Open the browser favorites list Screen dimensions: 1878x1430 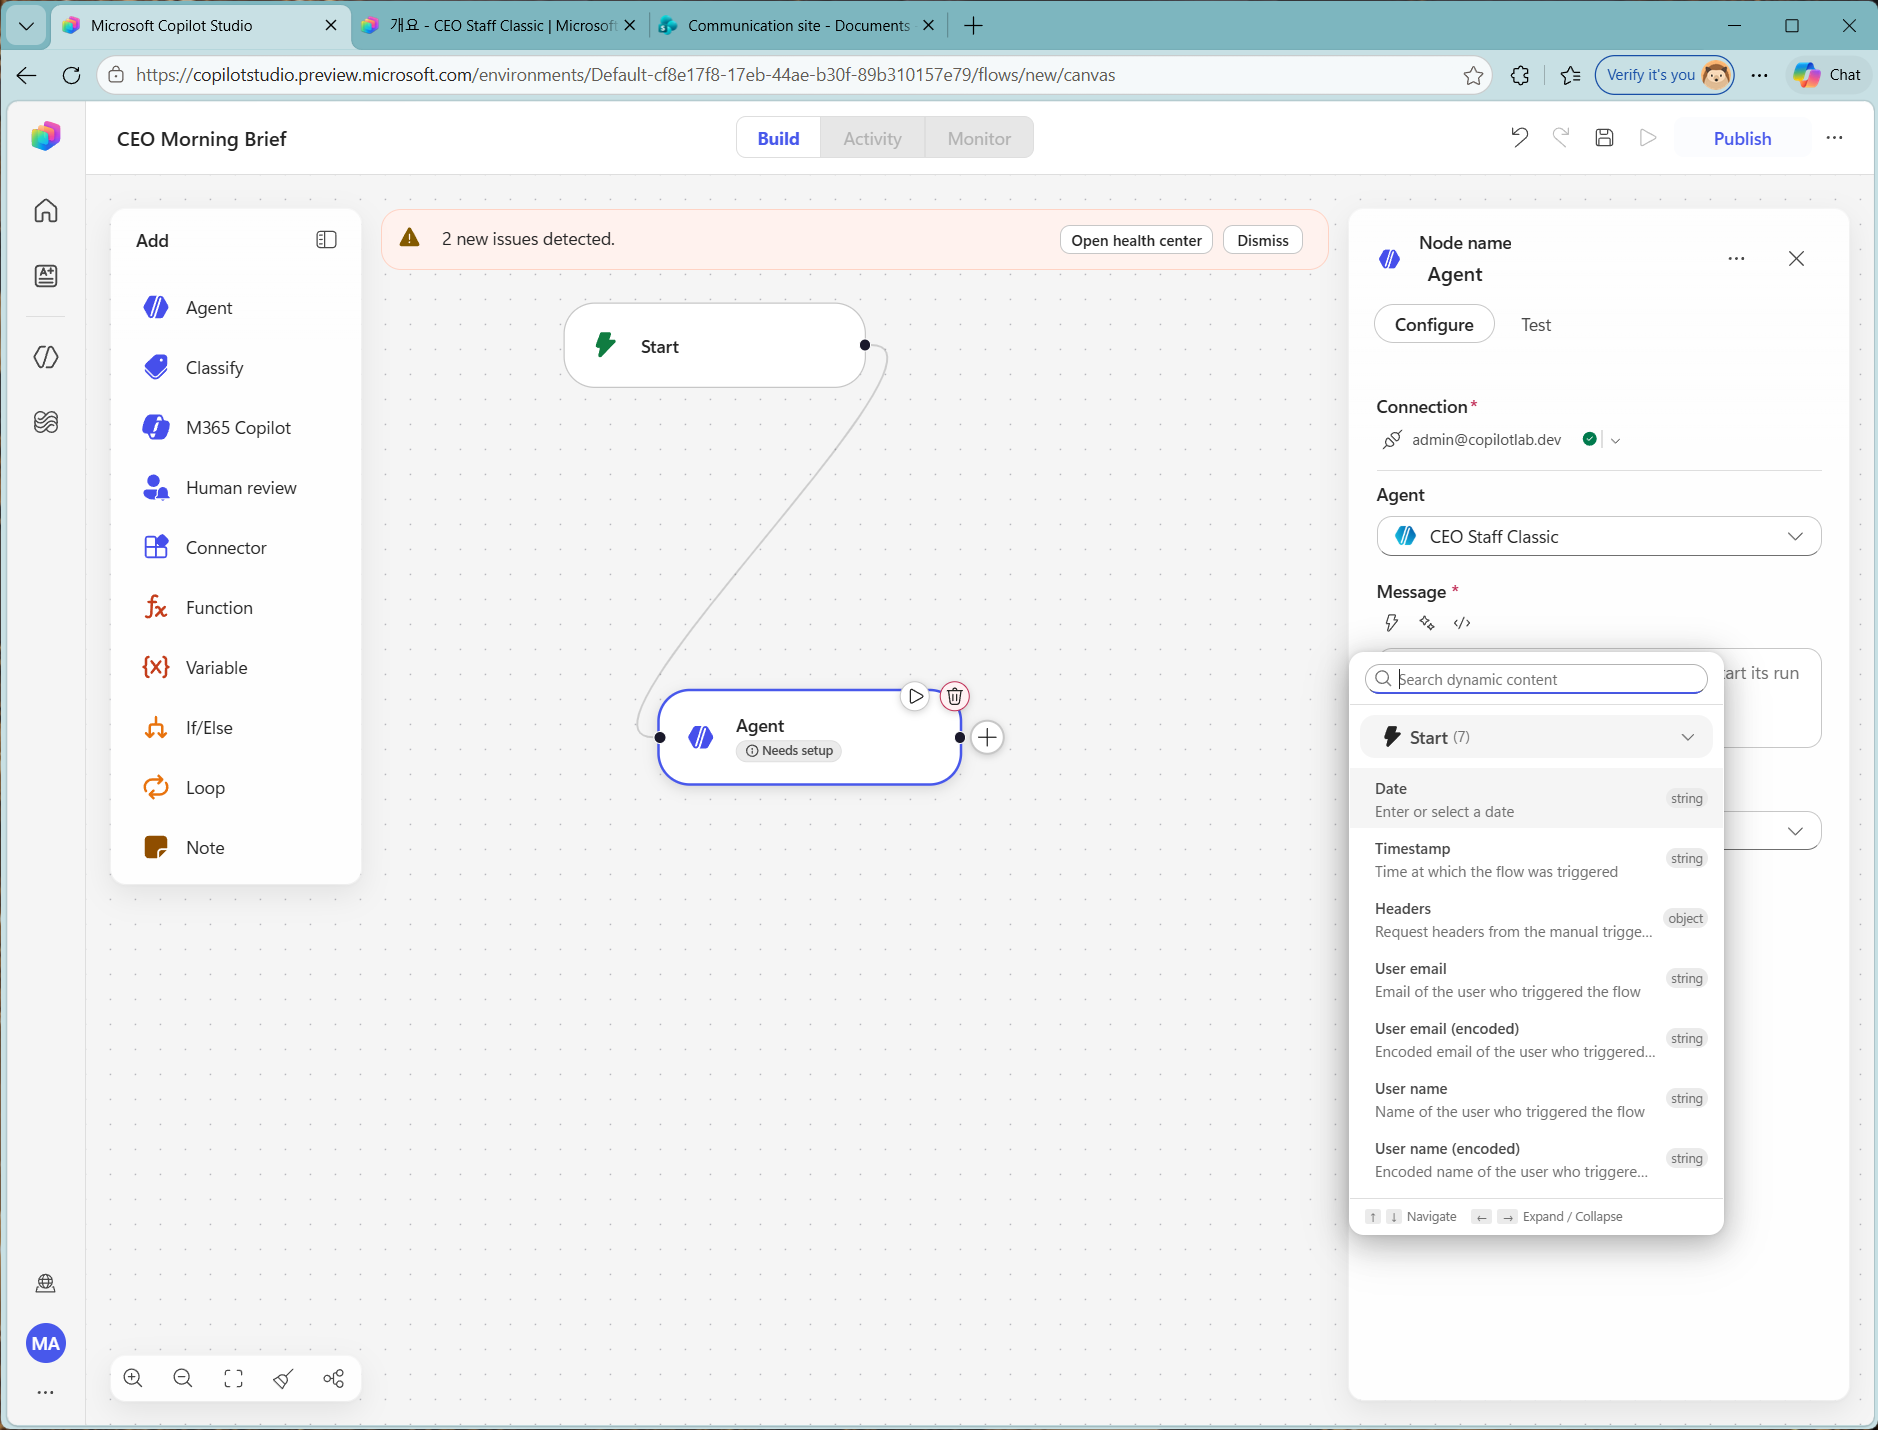pyautogui.click(x=1570, y=75)
